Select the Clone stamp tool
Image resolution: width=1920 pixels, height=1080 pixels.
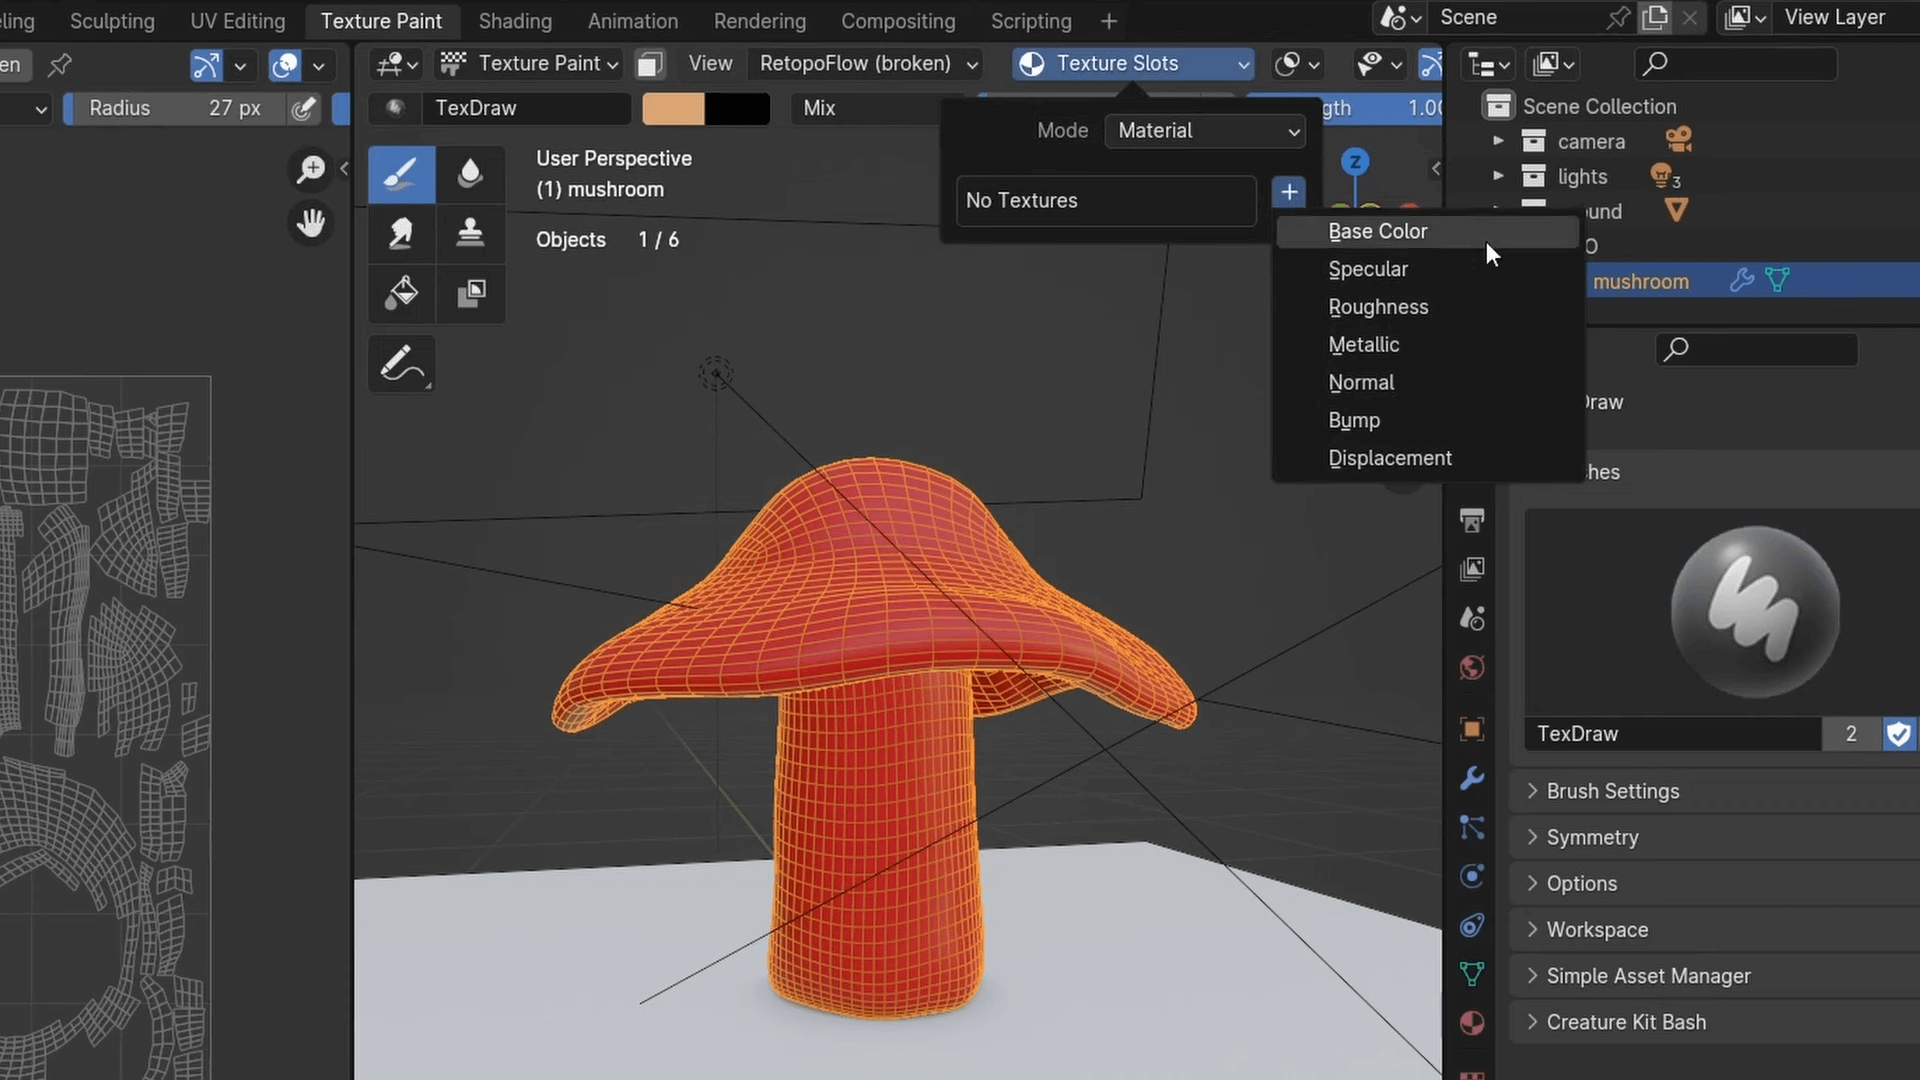coord(470,233)
